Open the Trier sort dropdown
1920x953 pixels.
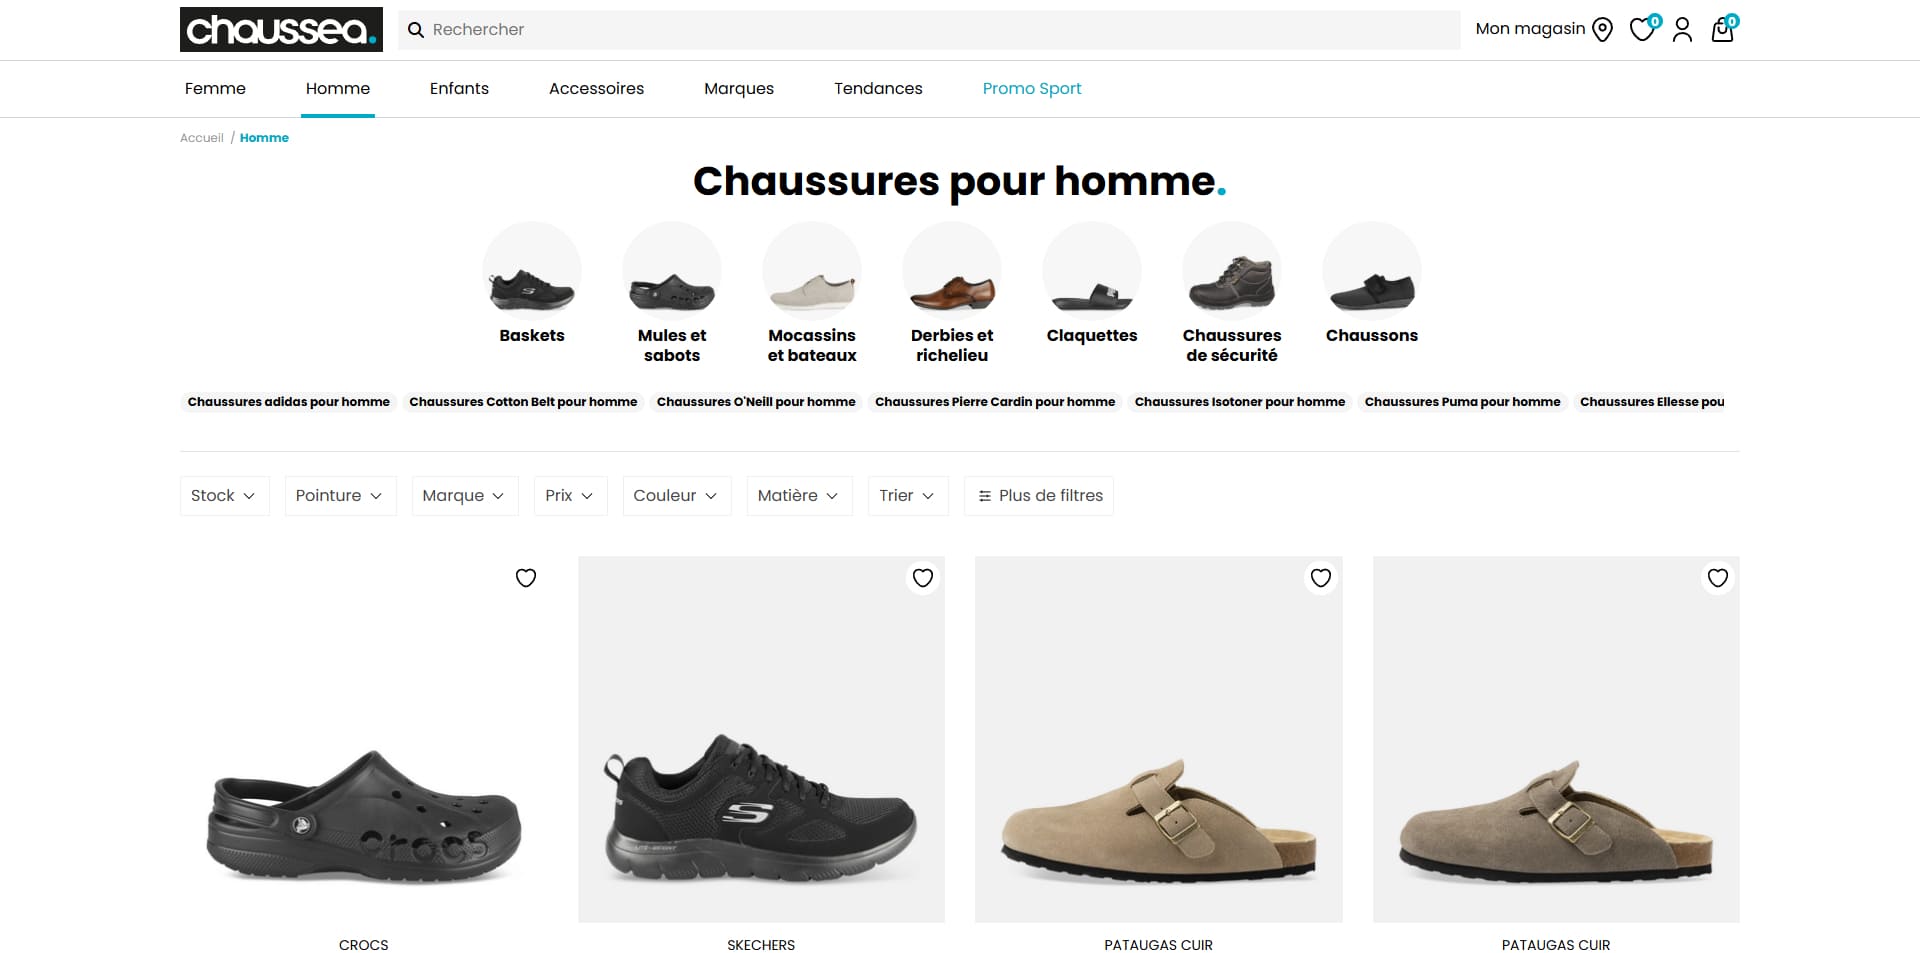tap(908, 496)
